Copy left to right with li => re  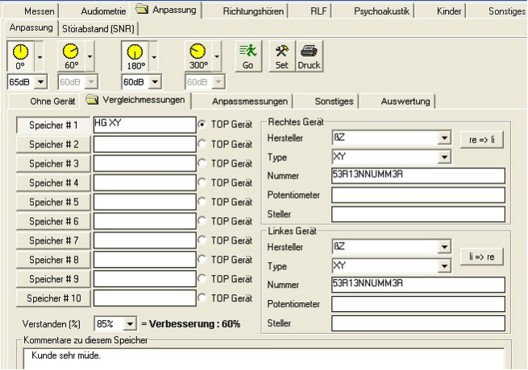tap(482, 257)
